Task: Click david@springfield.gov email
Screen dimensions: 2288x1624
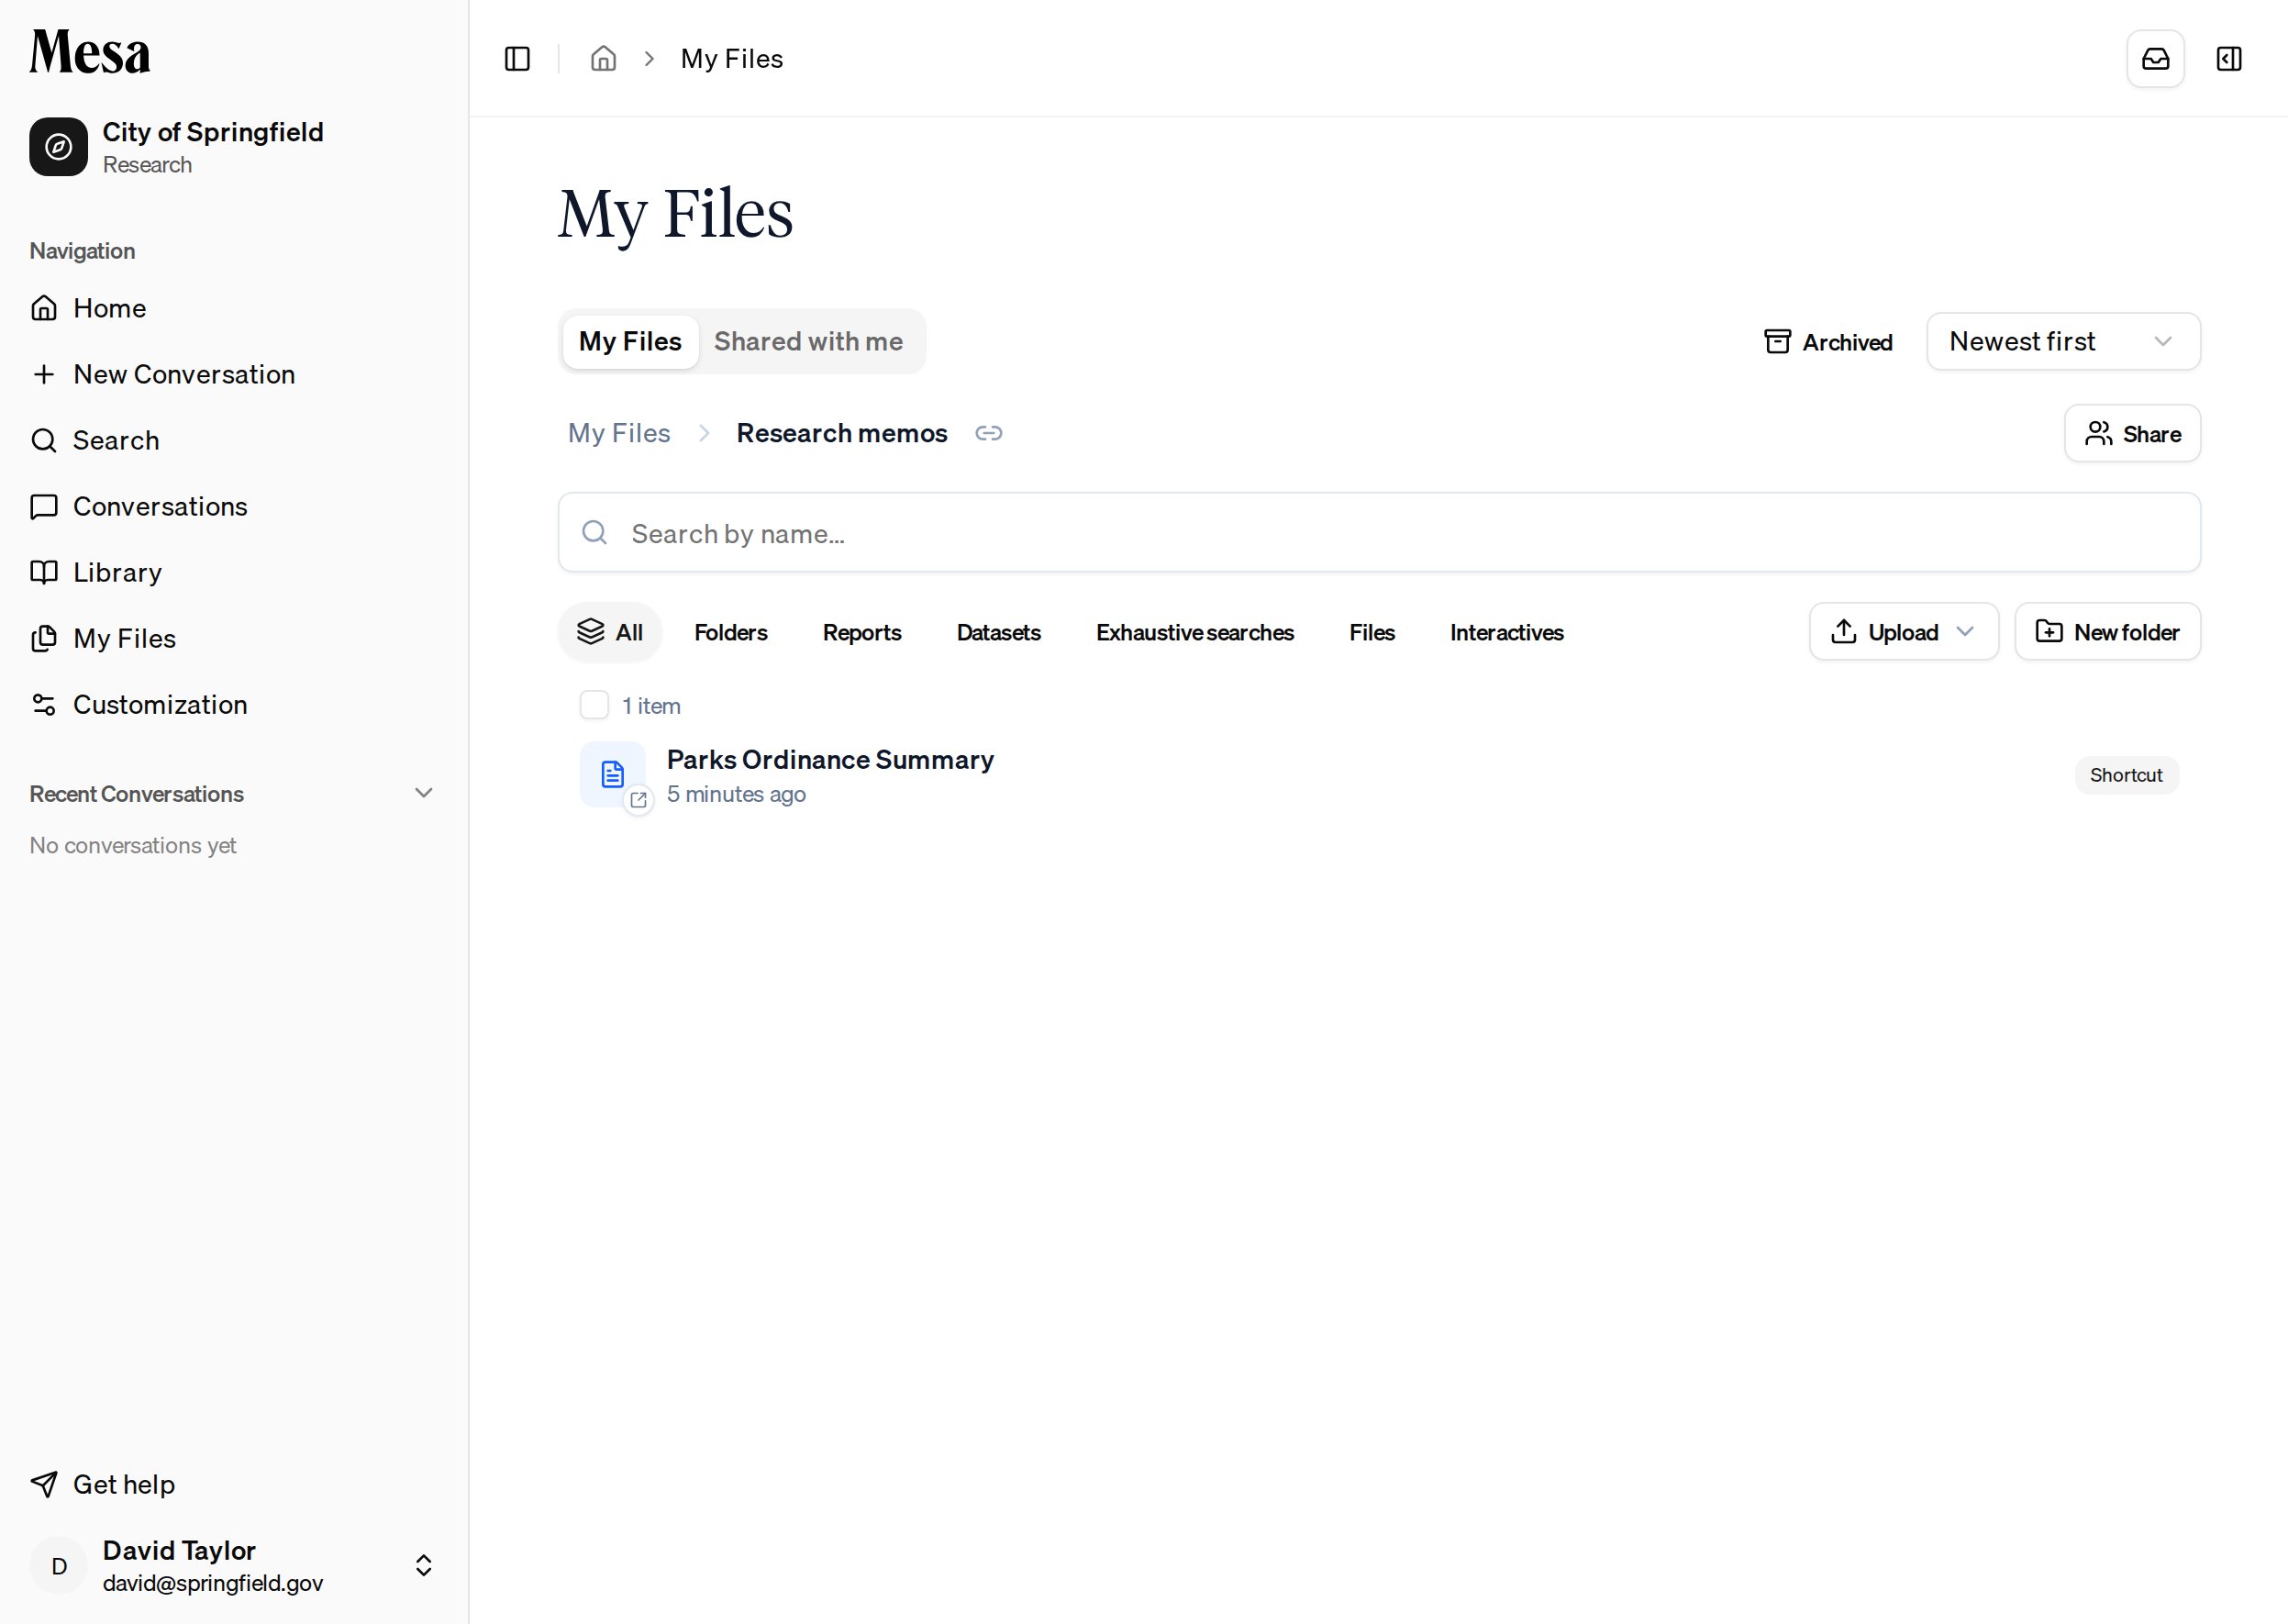Action: 213,1583
